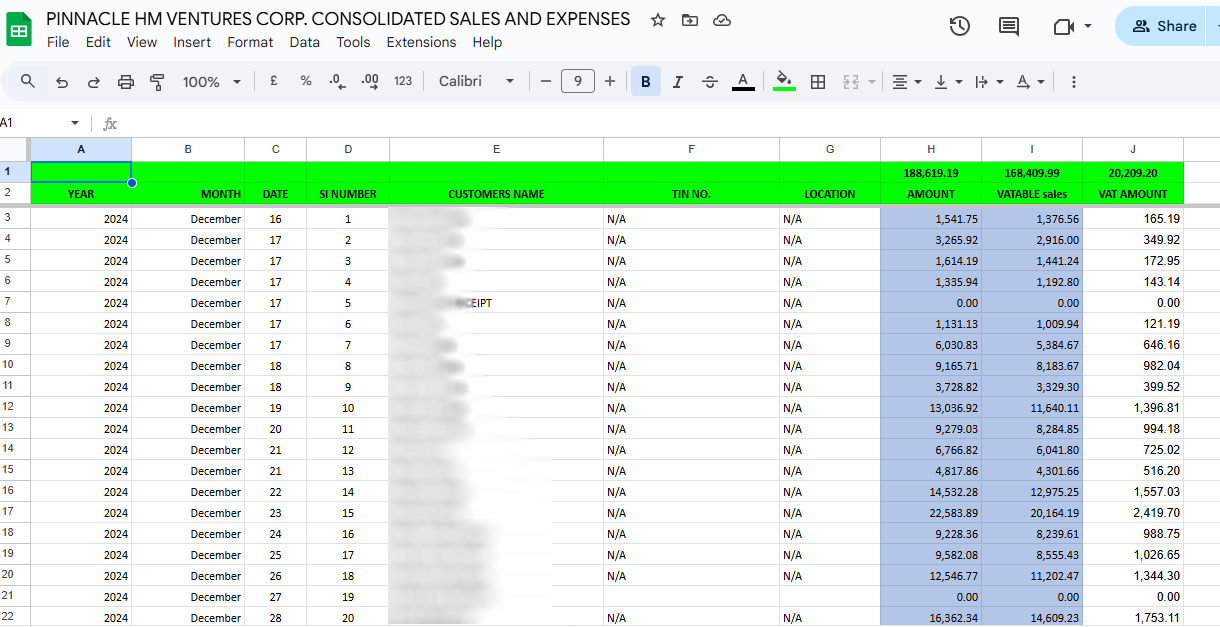
Task: Open version history clock icon
Action: (959, 27)
